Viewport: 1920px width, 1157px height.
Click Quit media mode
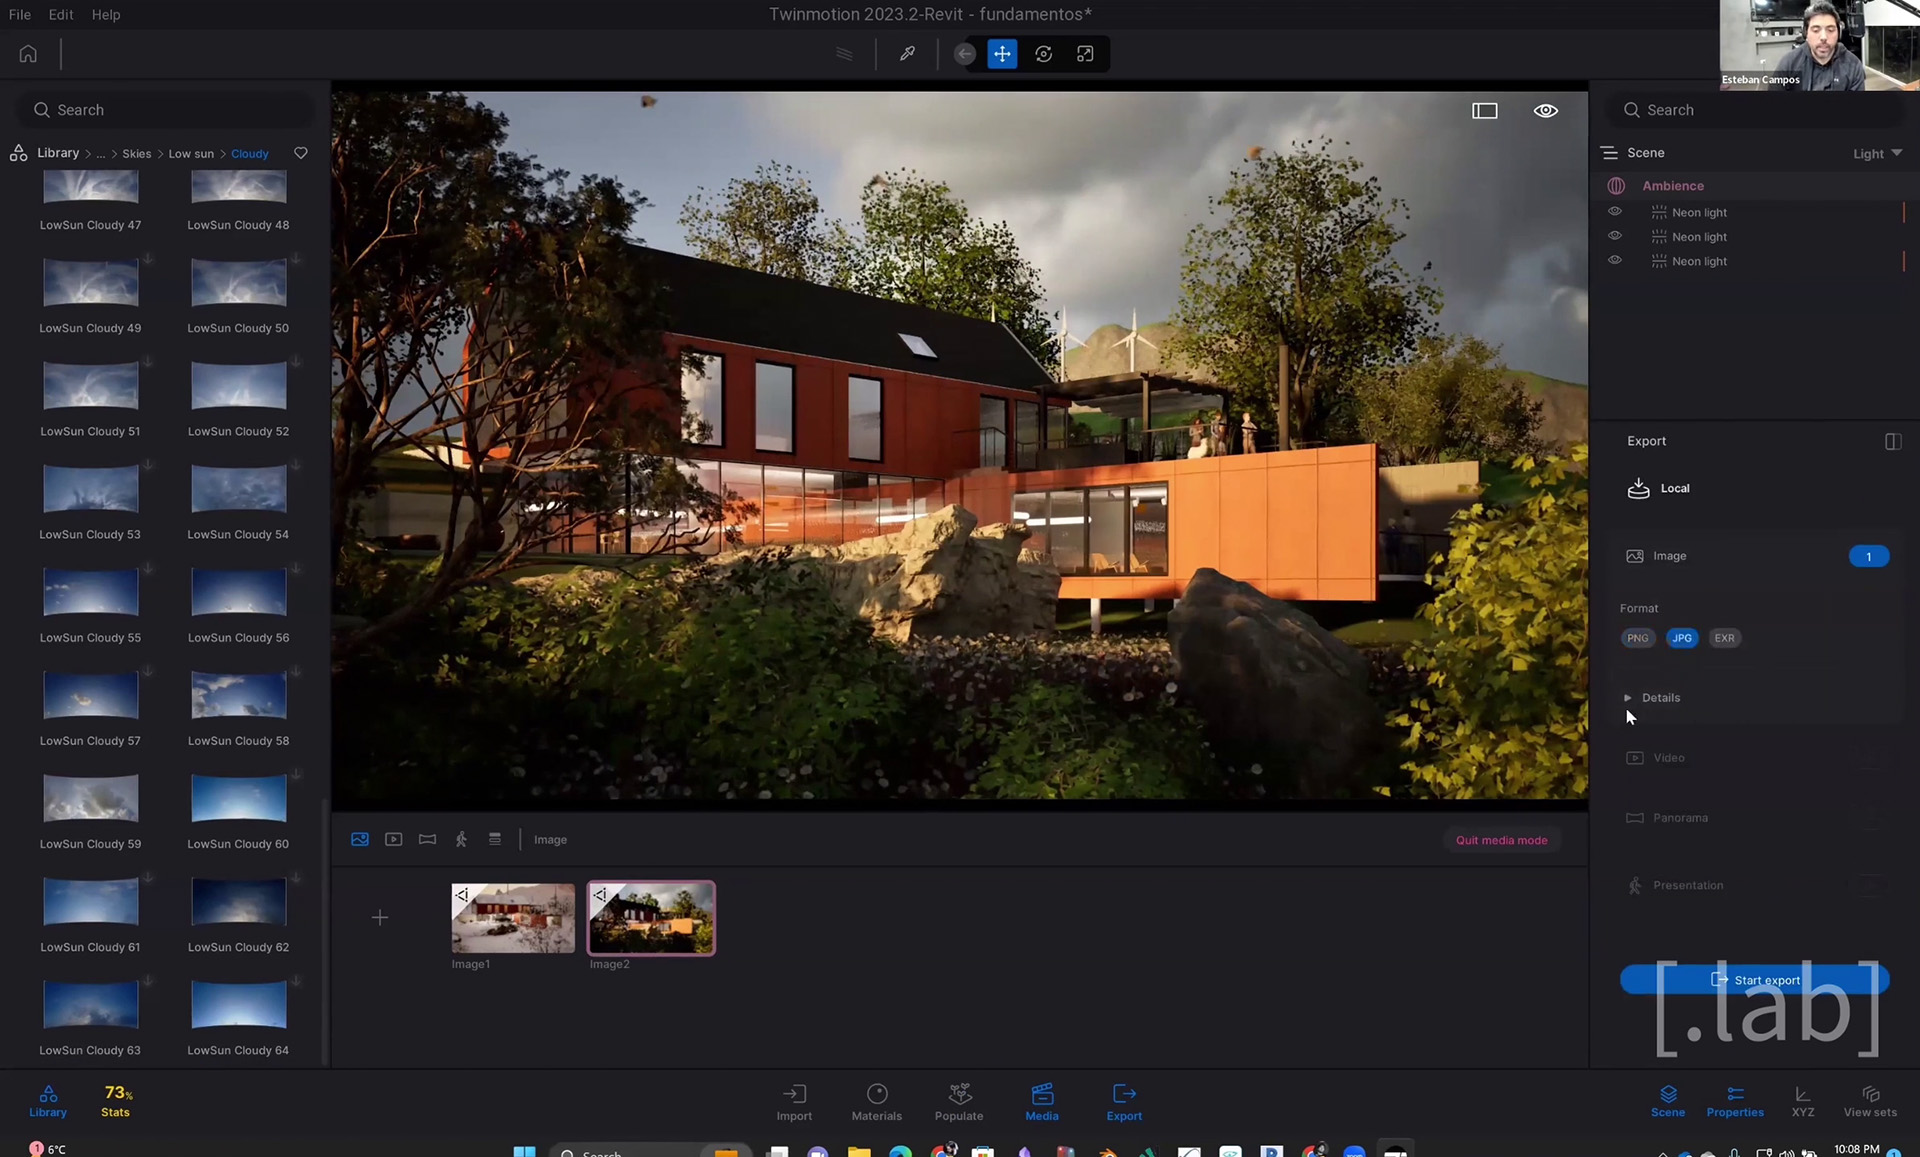[1500, 840]
